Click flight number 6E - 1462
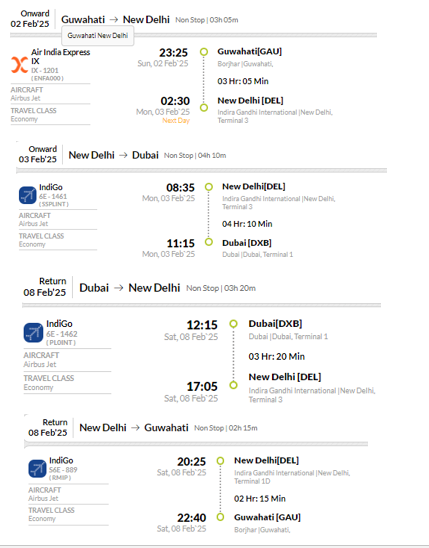The image size is (429, 548). point(62,334)
